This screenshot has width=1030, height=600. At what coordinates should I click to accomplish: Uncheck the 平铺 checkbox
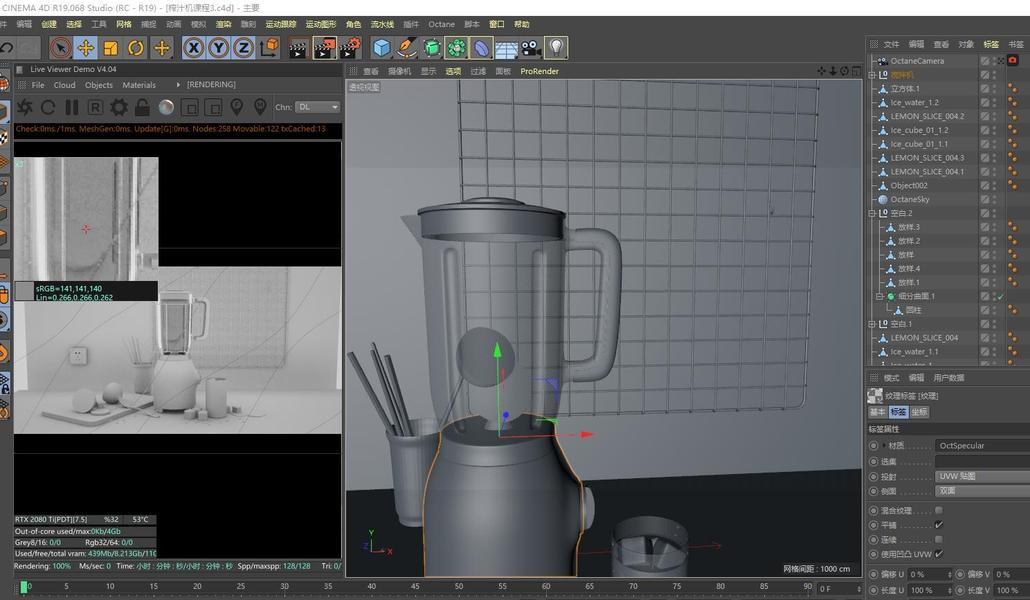click(x=939, y=524)
